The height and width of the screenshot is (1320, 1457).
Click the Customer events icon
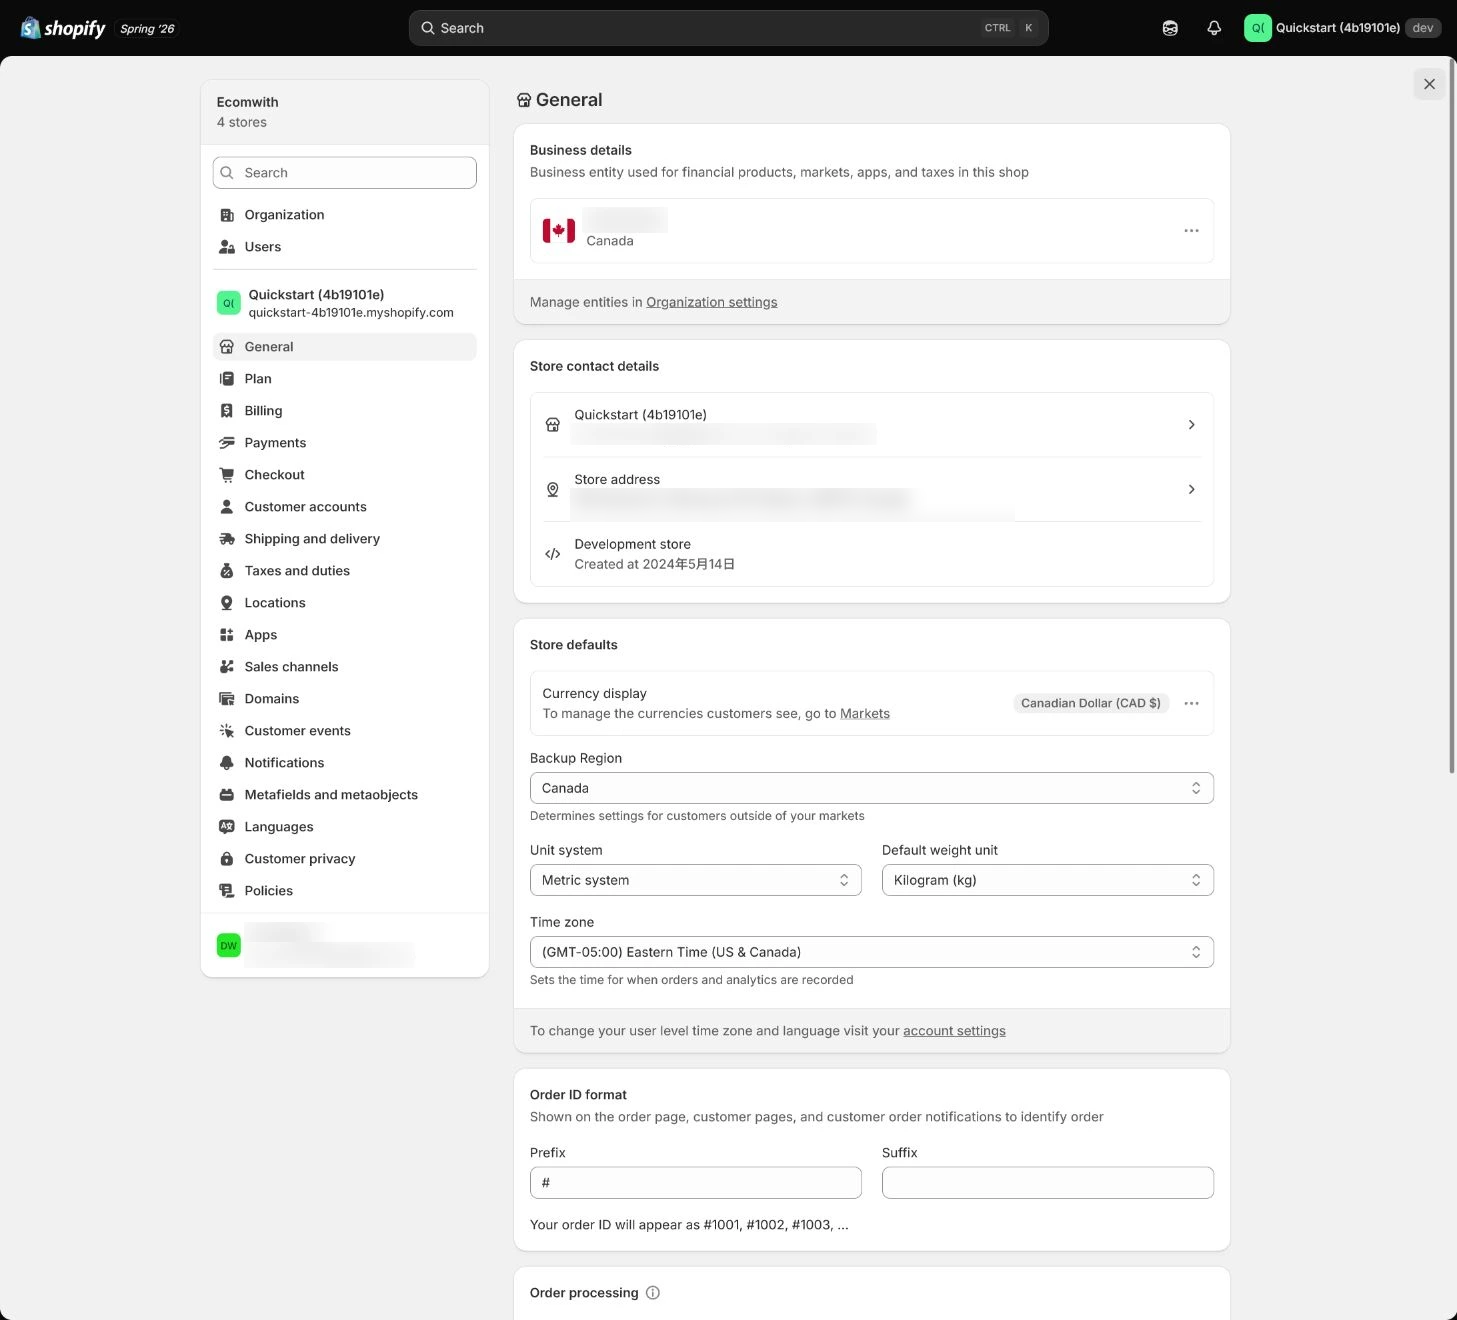[x=227, y=731]
